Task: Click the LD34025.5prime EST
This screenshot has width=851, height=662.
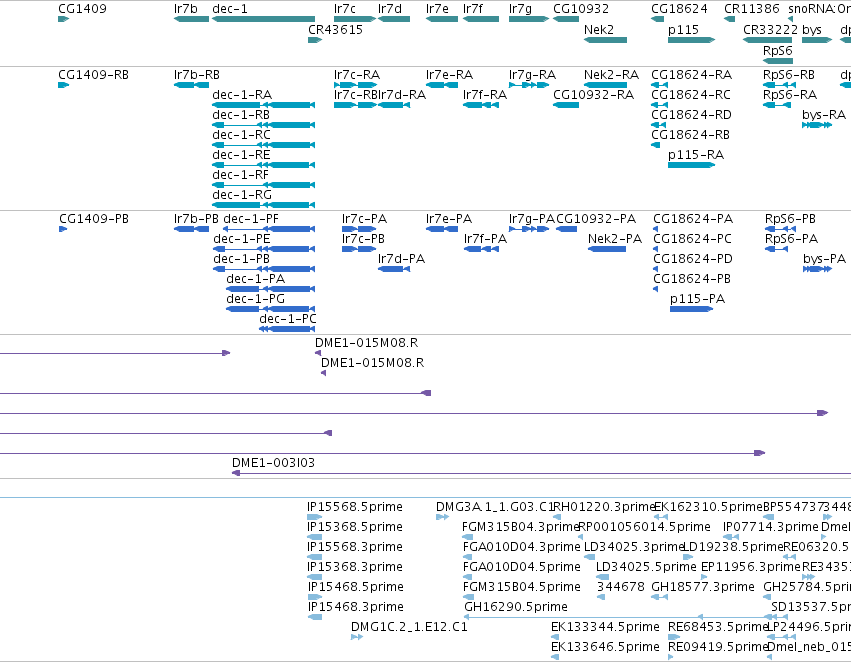Action: tap(602, 577)
